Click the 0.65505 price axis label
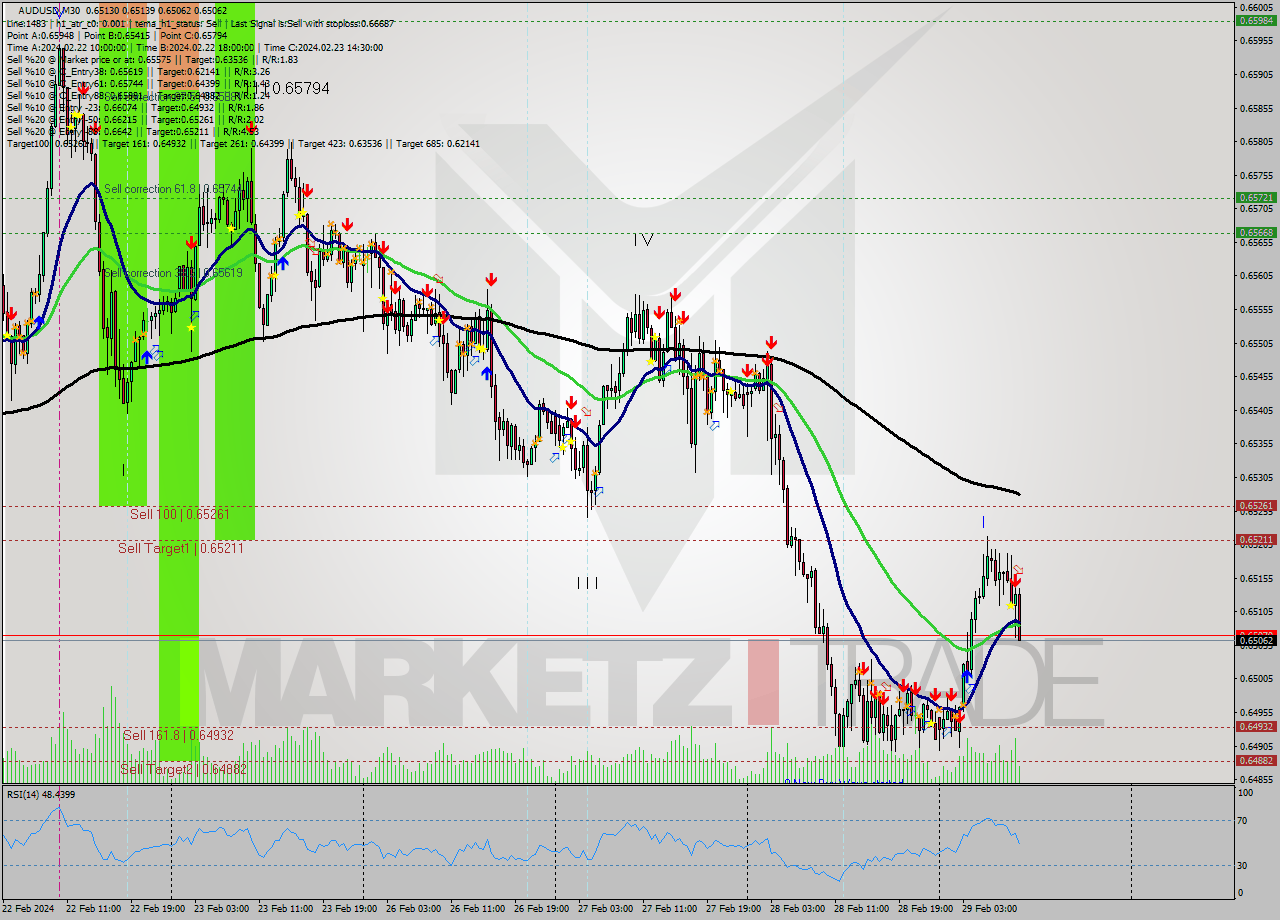 [1256, 344]
